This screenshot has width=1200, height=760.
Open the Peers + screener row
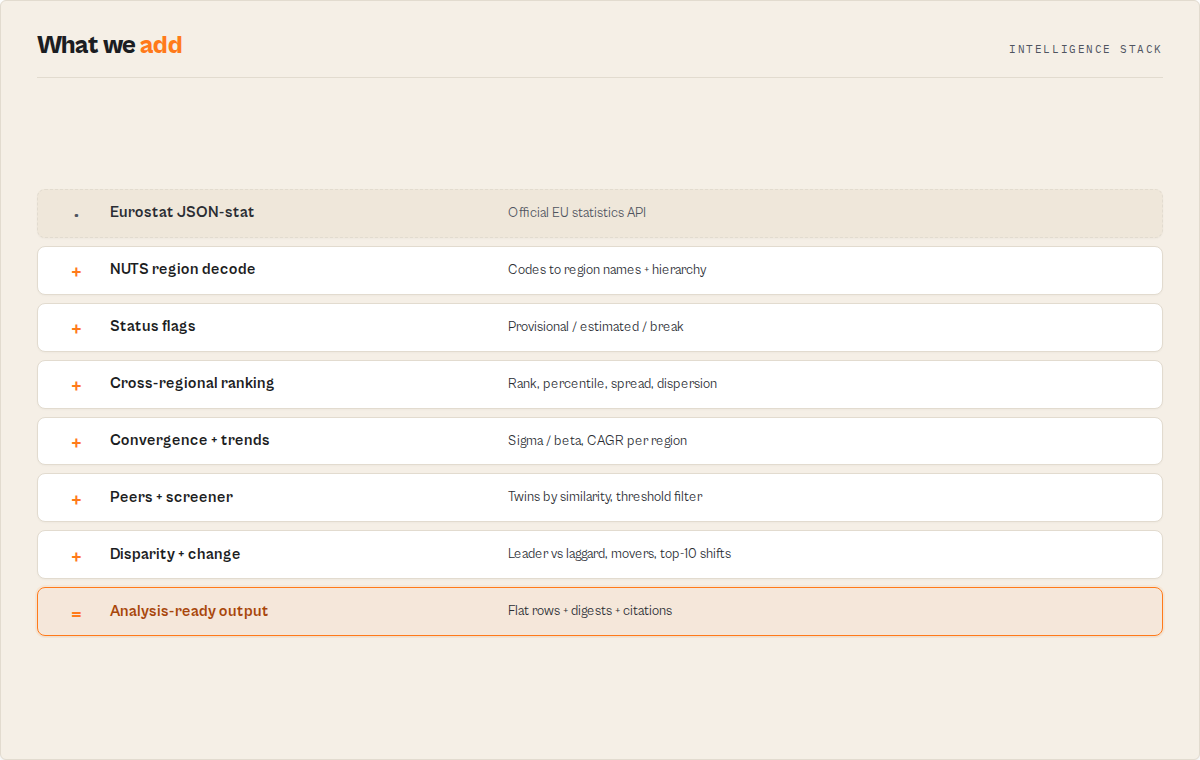coord(600,498)
